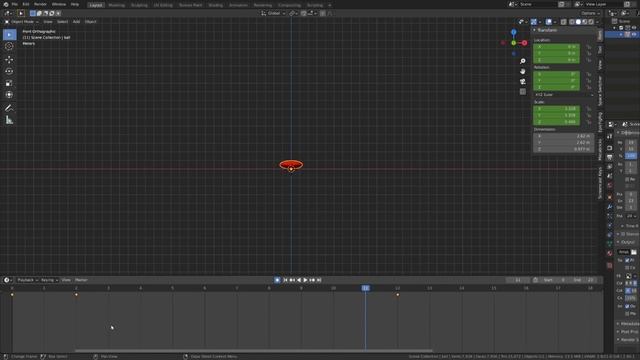Play the animation in reverse
Screen dimensions: 640x360
(299, 280)
